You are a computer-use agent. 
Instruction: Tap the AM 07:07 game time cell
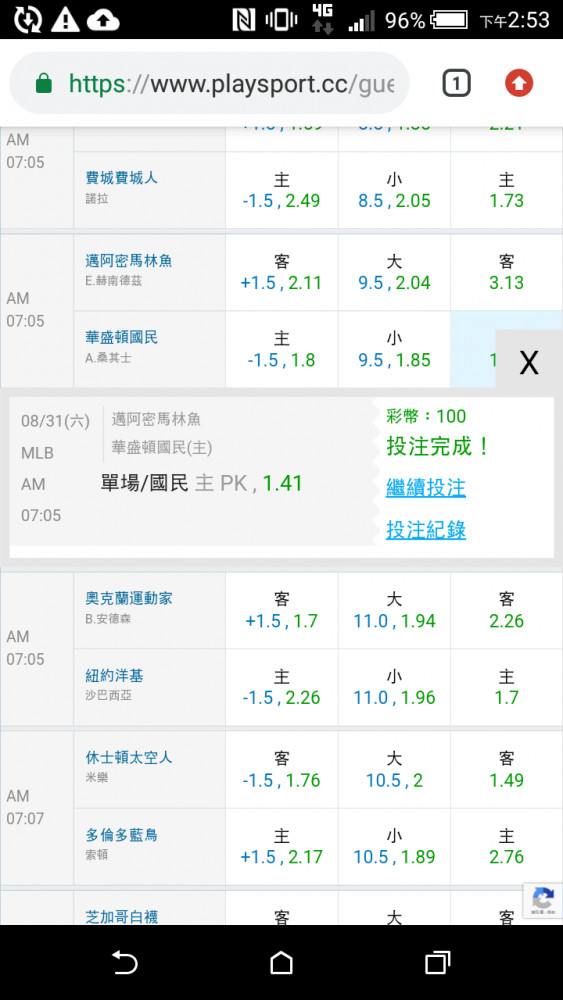37,807
